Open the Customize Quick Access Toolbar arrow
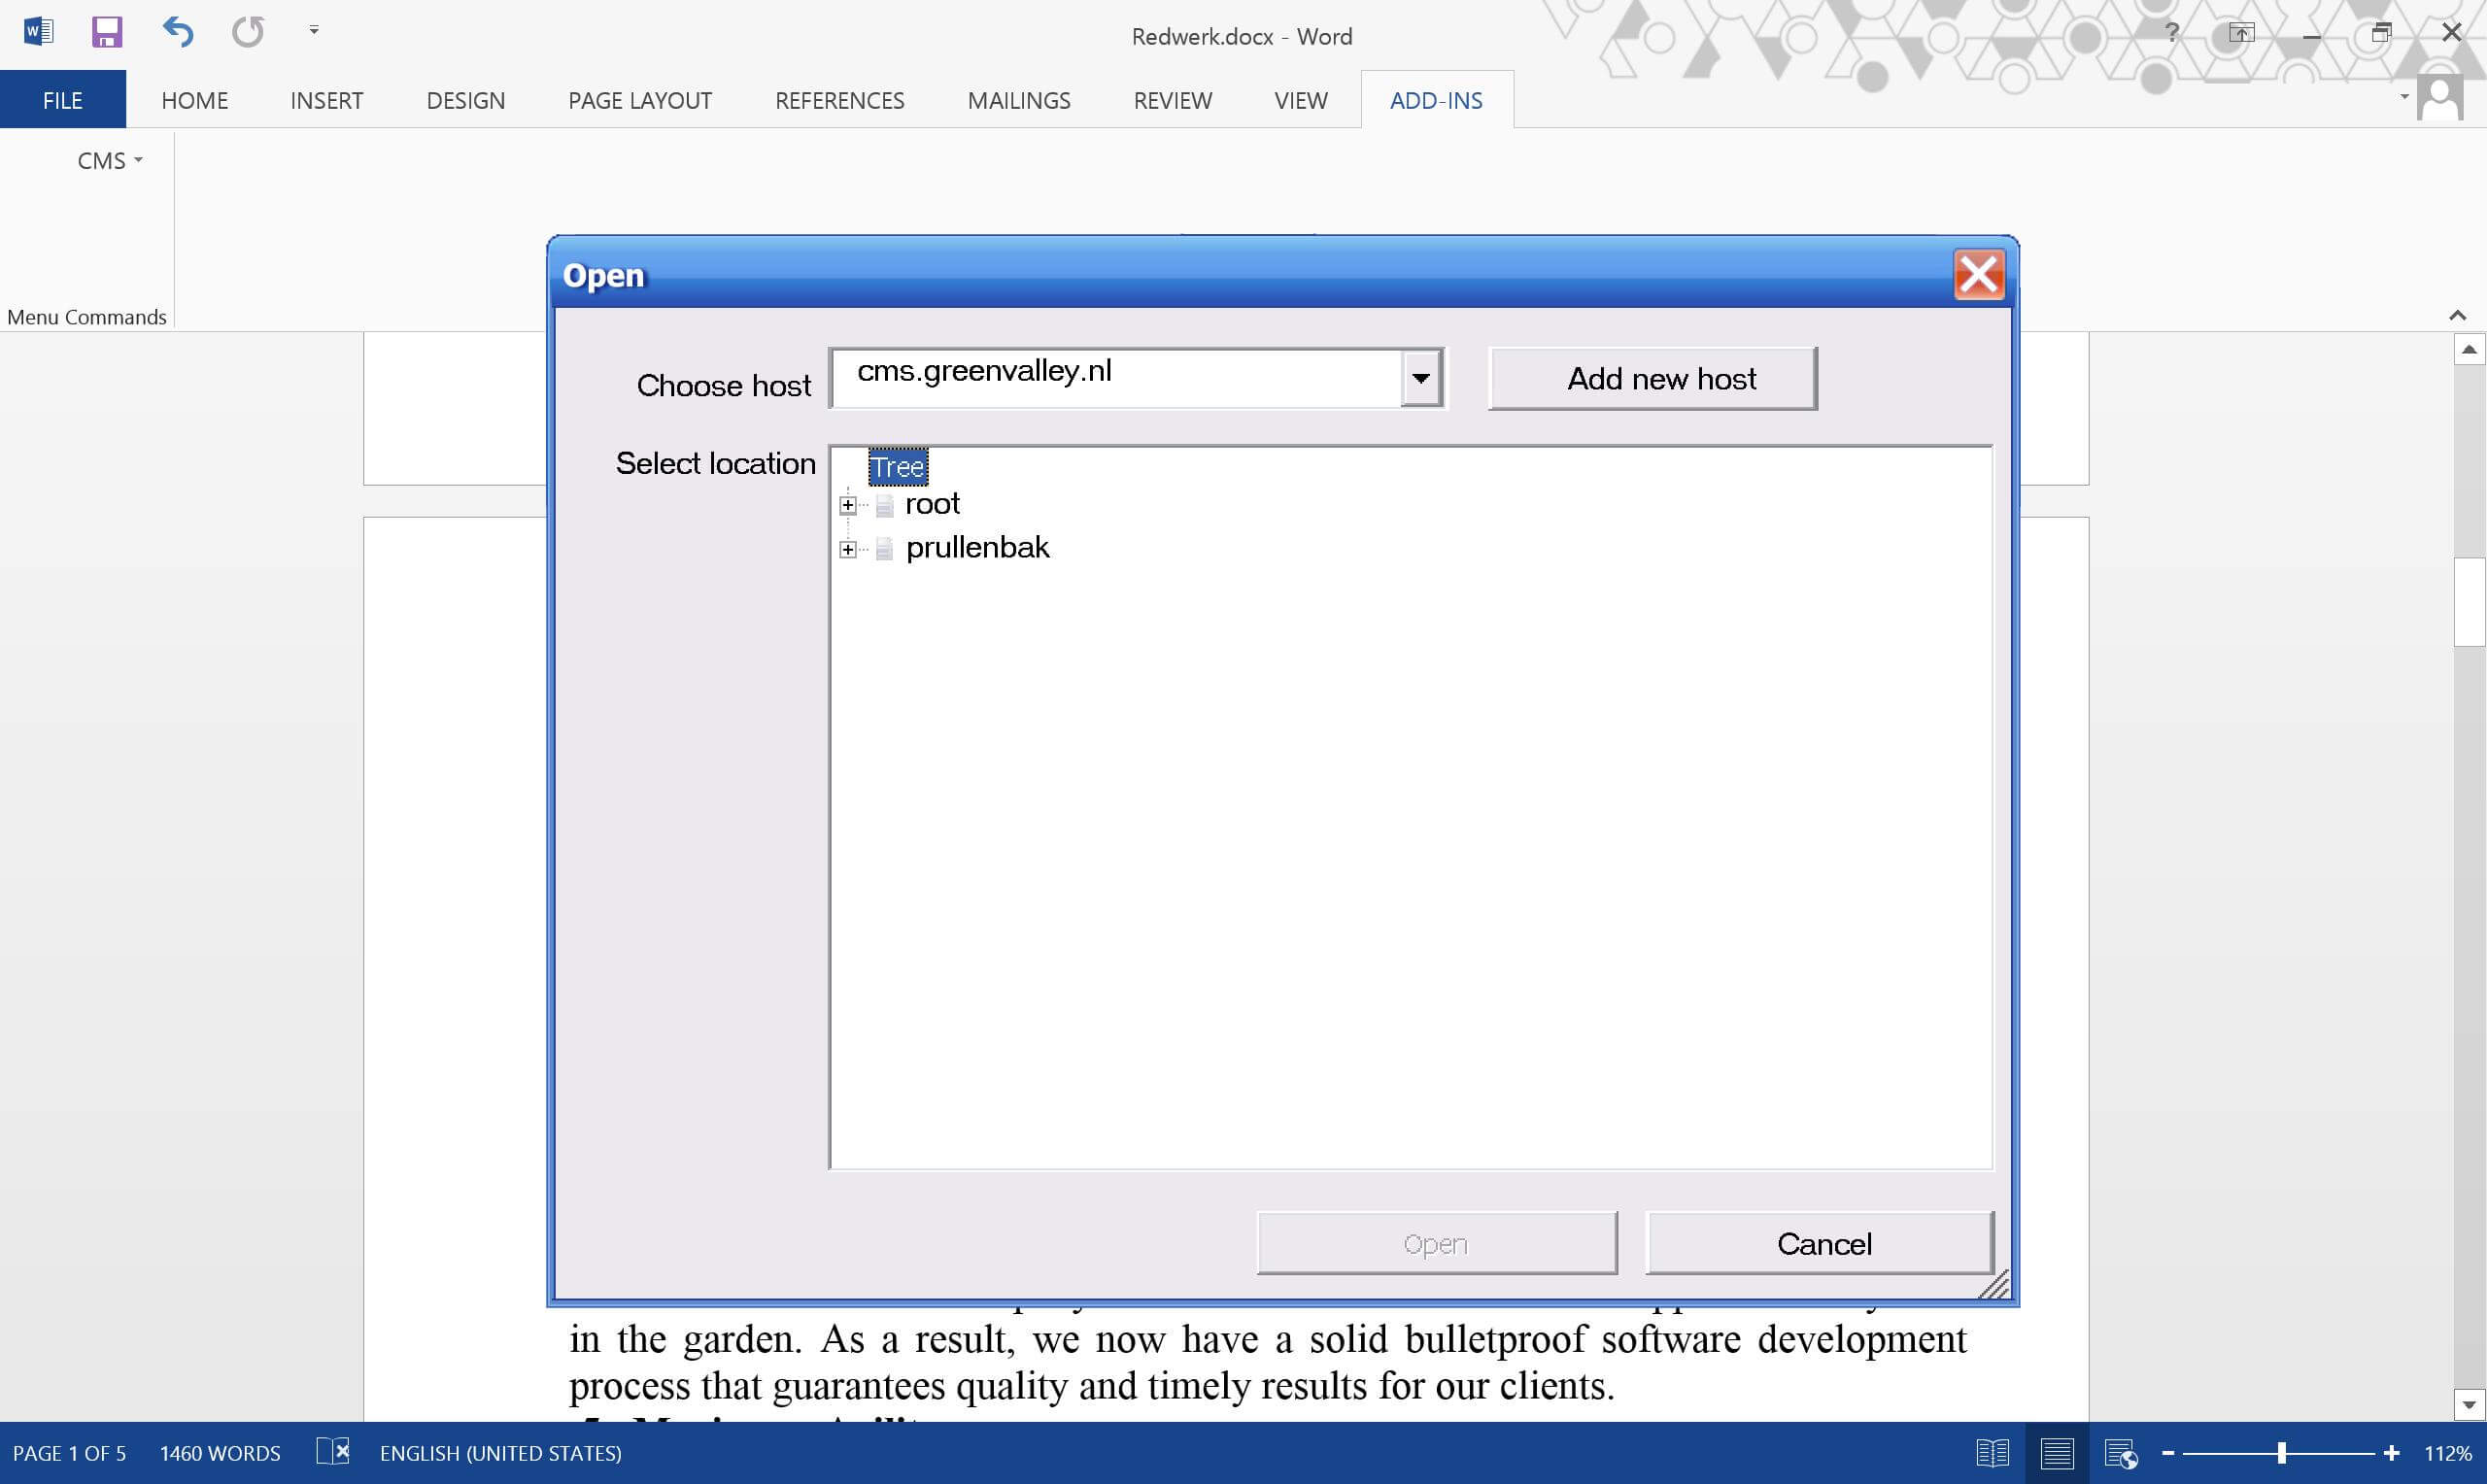The image size is (2487, 1484). click(x=314, y=31)
